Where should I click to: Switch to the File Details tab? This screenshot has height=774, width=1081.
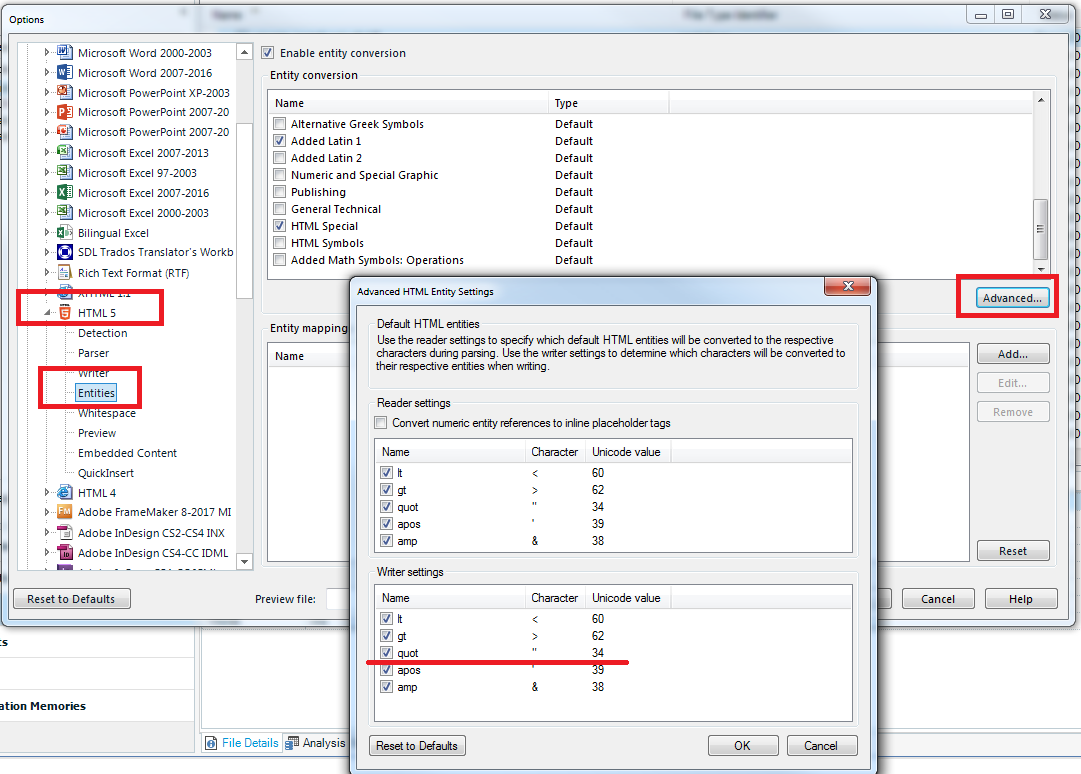(x=242, y=743)
